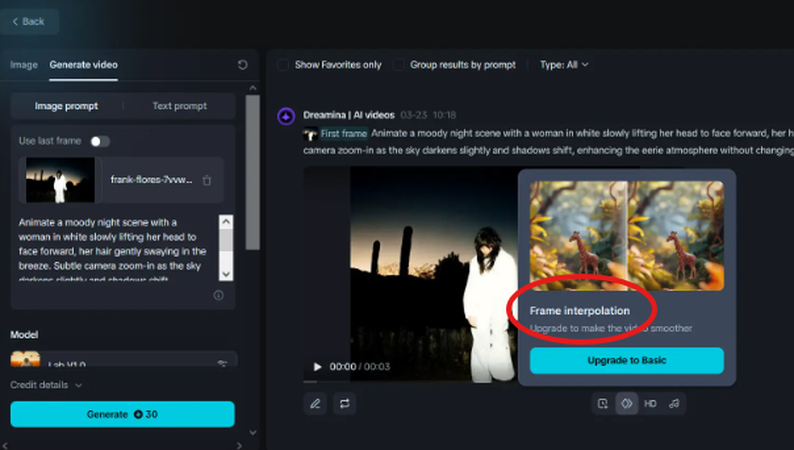Click the Dreamina AI videos avatar icon
Image resolution: width=794 pixels, height=450 pixels.
point(286,116)
